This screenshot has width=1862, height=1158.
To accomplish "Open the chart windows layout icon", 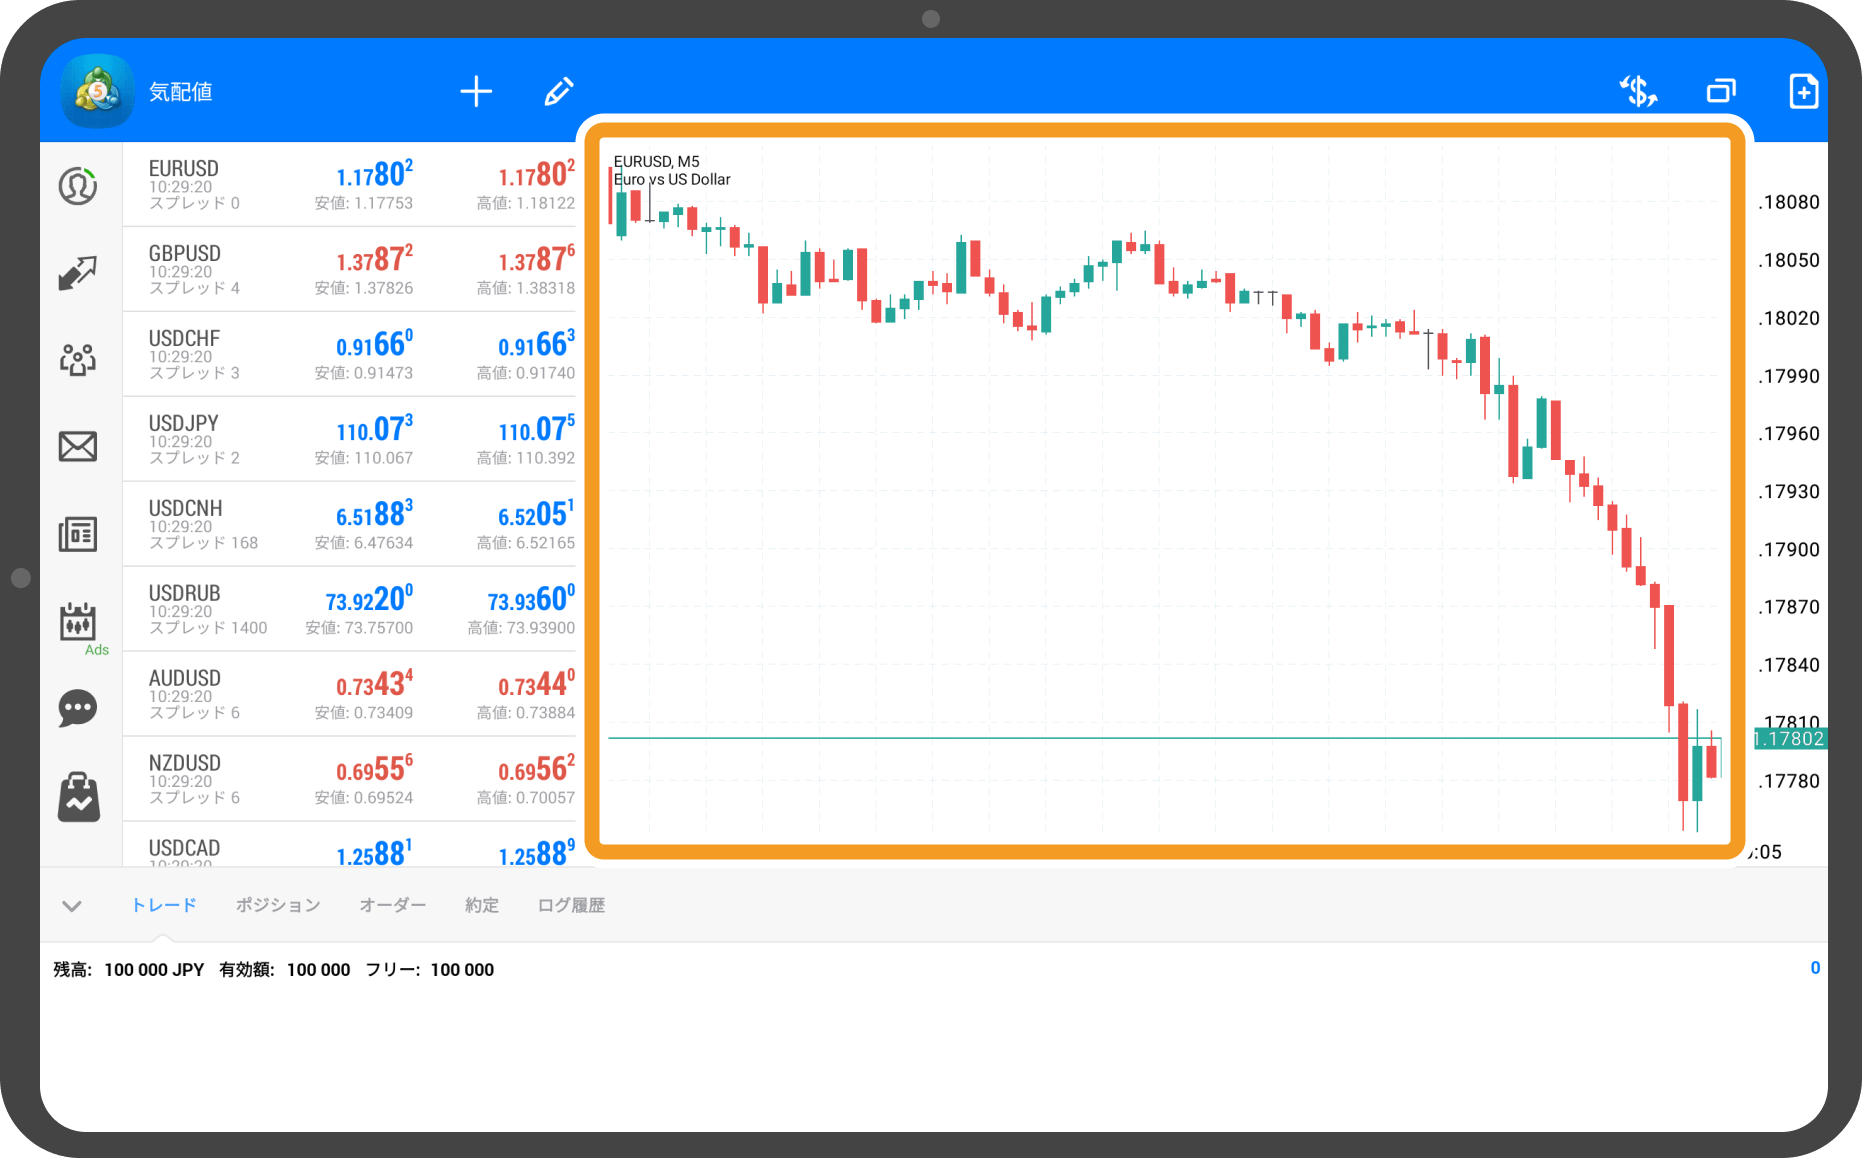I will pyautogui.click(x=1721, y=92).
